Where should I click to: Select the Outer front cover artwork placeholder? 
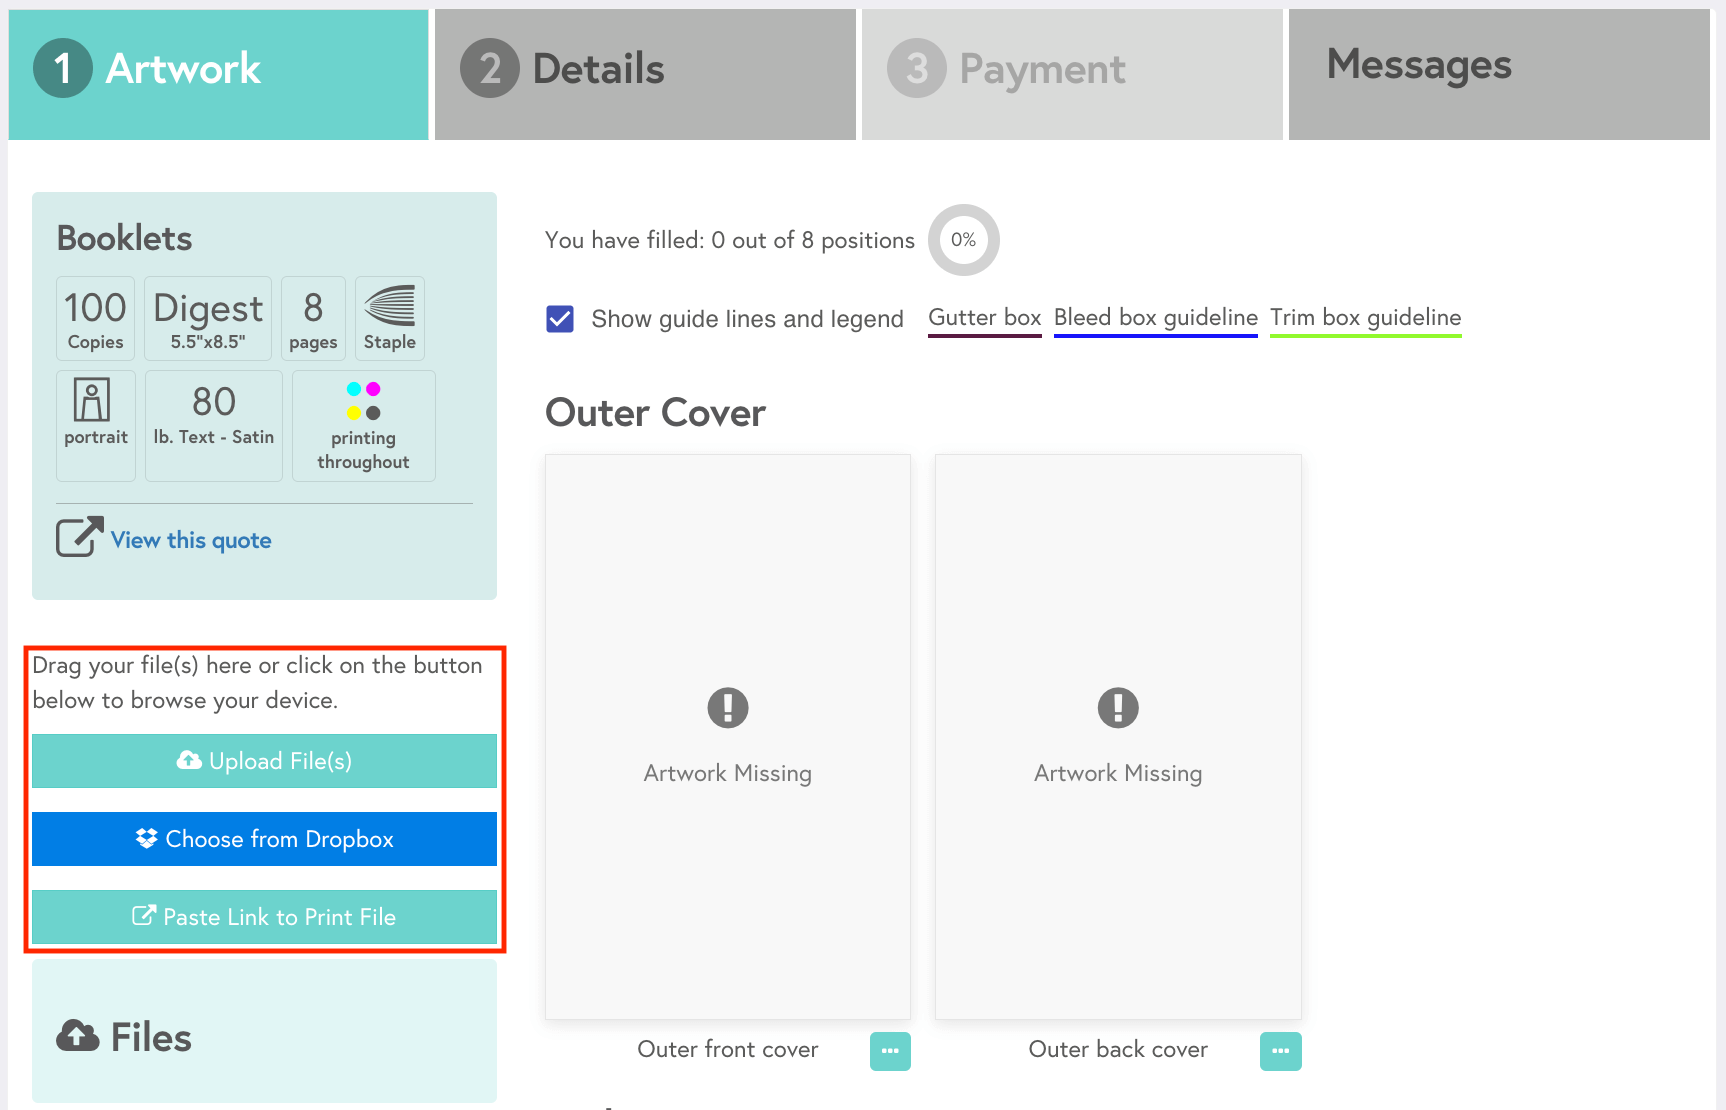coord(727,600)
